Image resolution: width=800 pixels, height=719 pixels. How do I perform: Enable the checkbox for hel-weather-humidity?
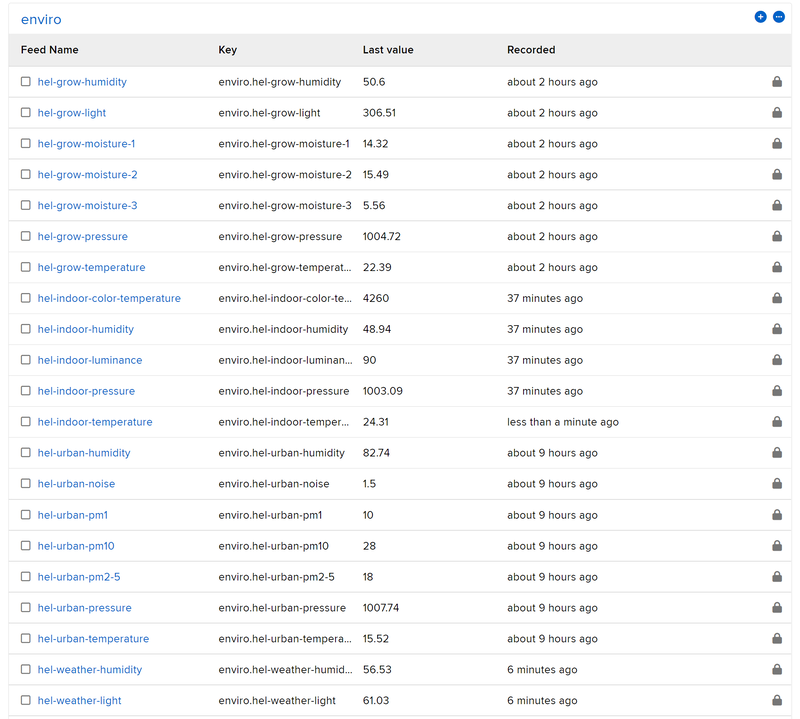(x=26, y=670)
